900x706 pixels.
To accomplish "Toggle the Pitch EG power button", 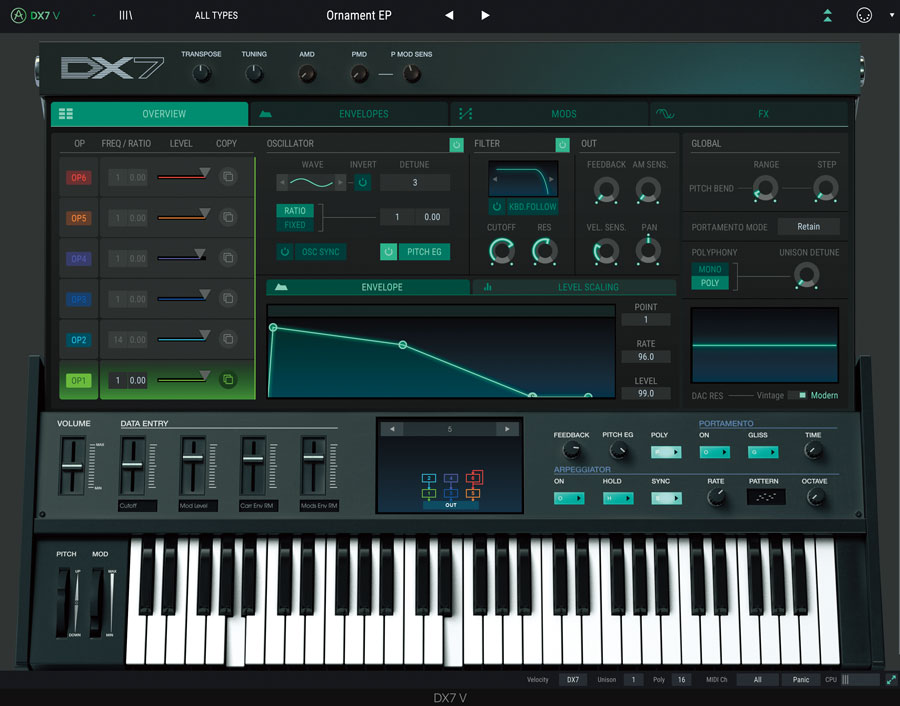I will [x=389, y=251].
